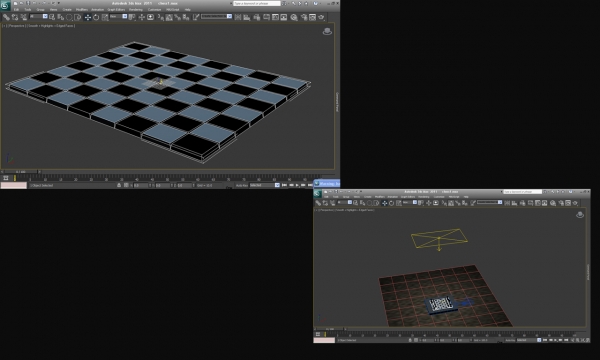Image resolution: width=600 pixels, height=360 pixels.
Task: Click Use Pivot Point Center in top window
Action: coord(132,17)
